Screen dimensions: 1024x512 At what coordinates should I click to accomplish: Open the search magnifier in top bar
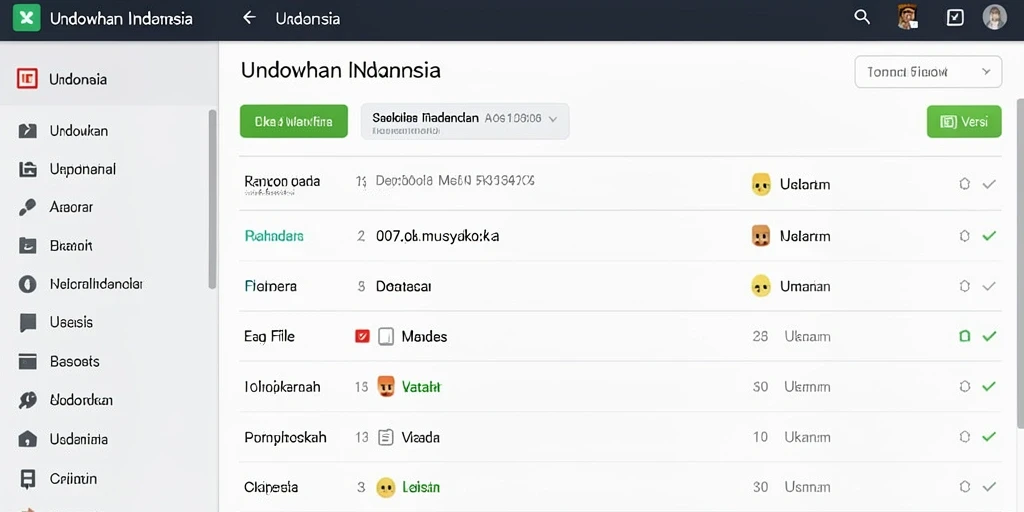[x=862, y=18]
